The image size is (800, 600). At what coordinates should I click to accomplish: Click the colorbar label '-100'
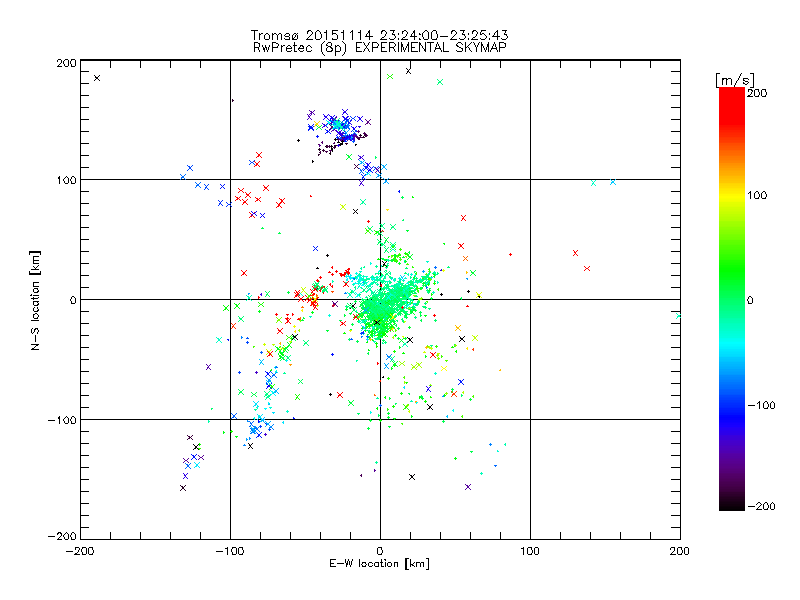761,406
